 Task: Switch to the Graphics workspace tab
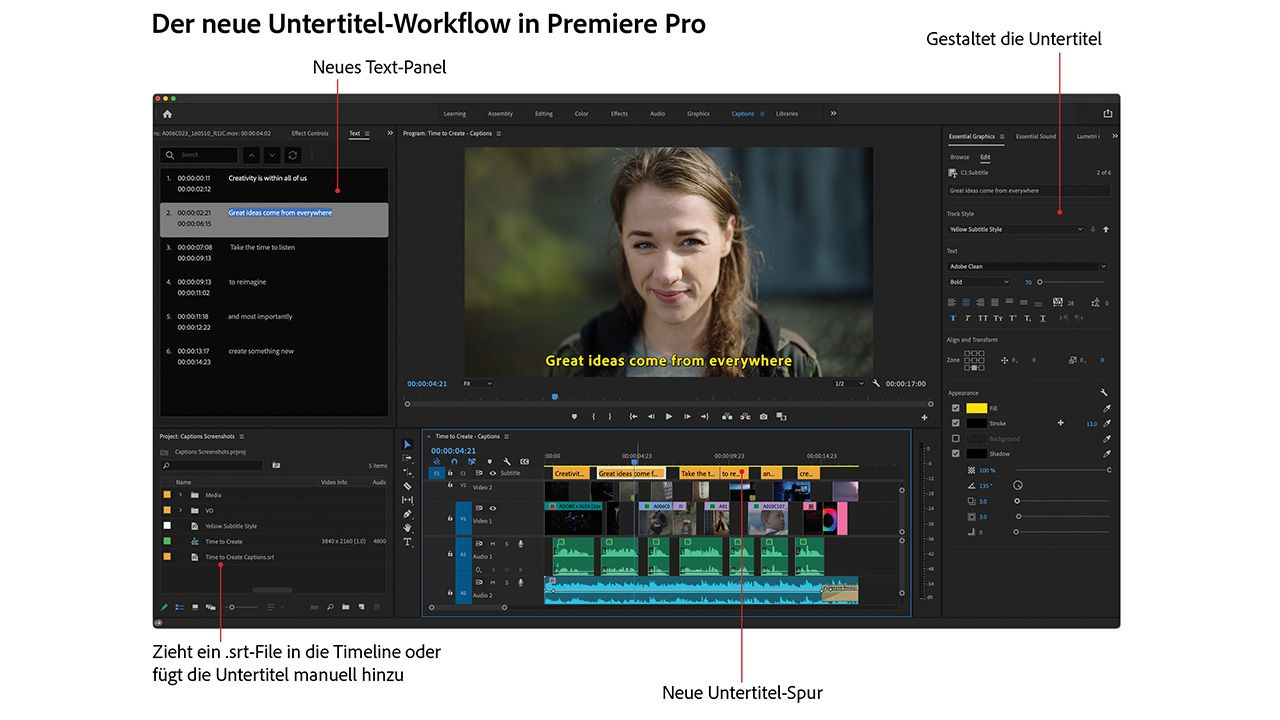[x=698, y=114]
